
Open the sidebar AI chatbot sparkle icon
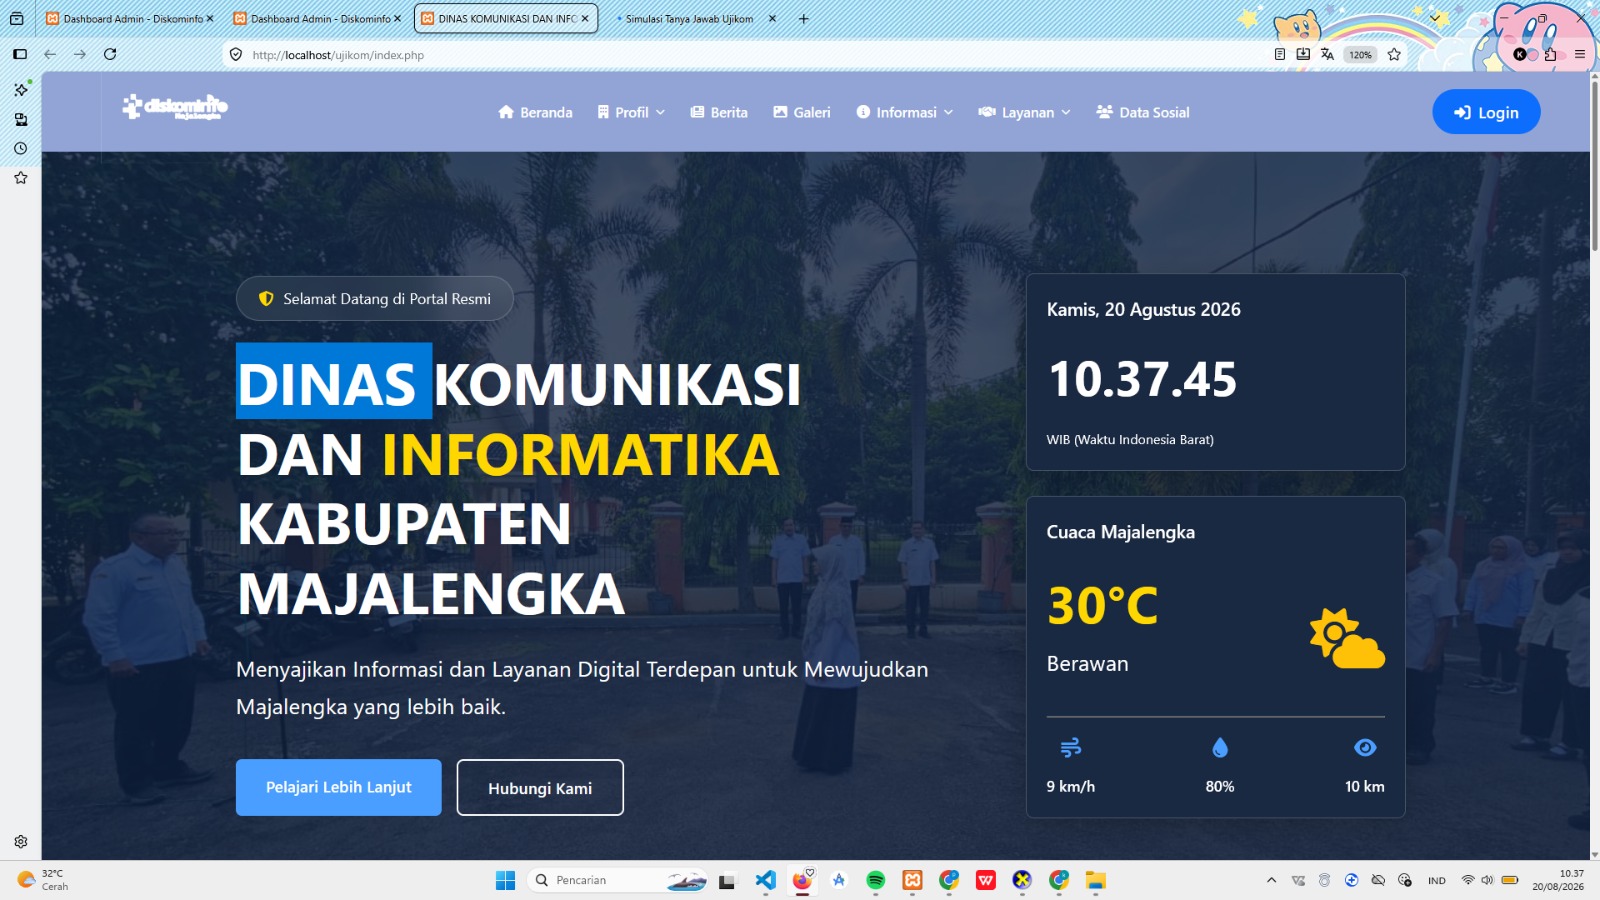[x=20, y=89]
